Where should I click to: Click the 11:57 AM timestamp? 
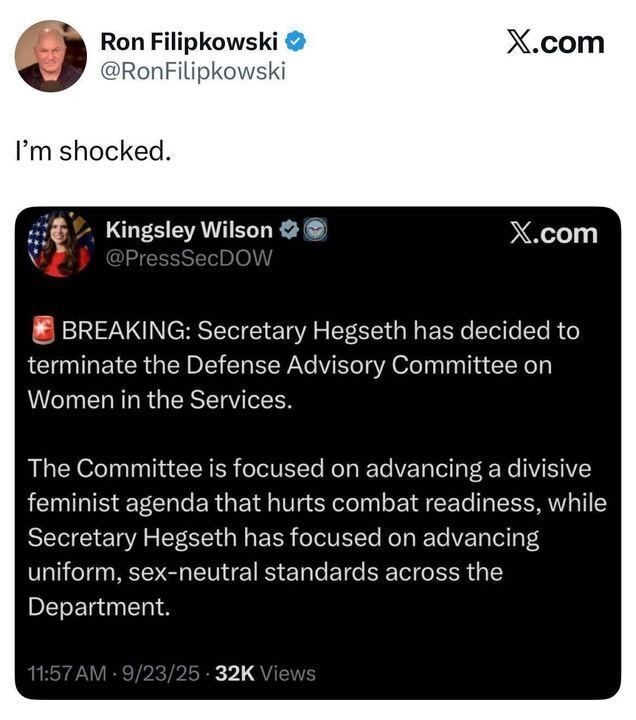point(68,673)
